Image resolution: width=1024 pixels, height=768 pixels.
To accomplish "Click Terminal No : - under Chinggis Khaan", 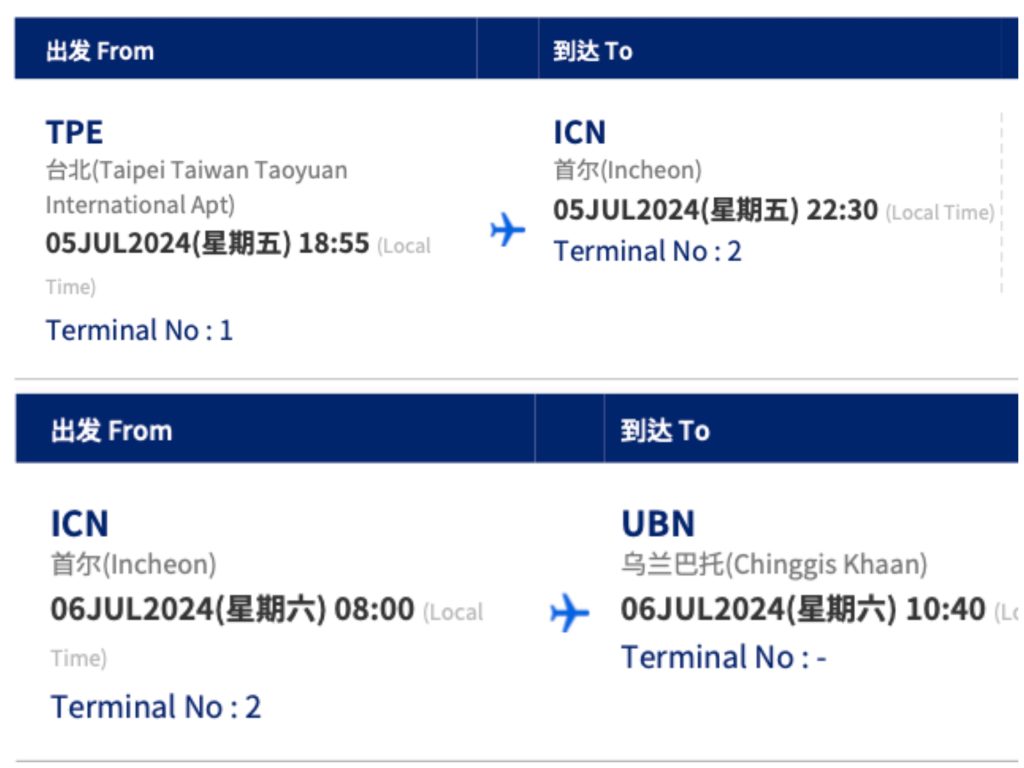I will [724, 657].
